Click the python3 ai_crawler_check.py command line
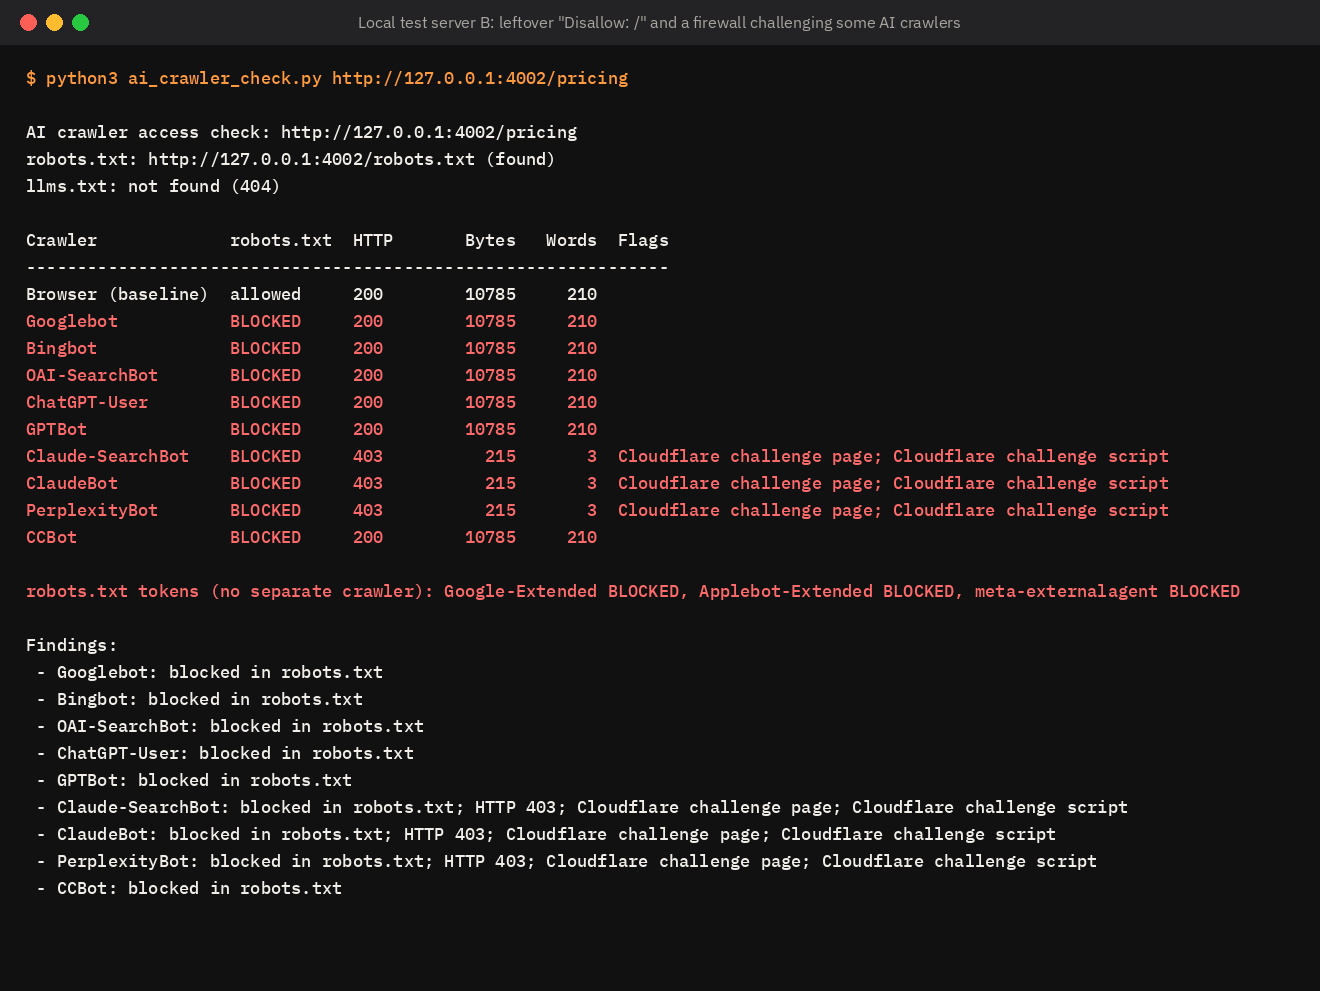The height and width of the screenshot is (991, 1320). coord(327,78)
